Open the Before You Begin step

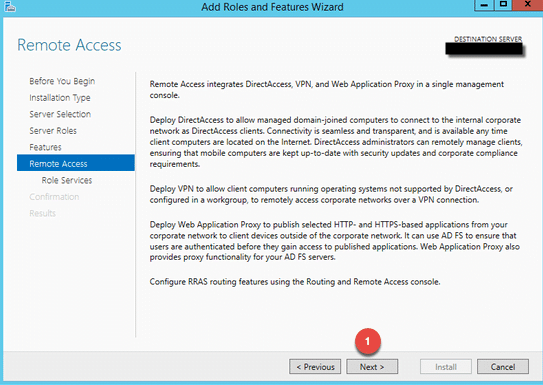click(x=62, y=81)
